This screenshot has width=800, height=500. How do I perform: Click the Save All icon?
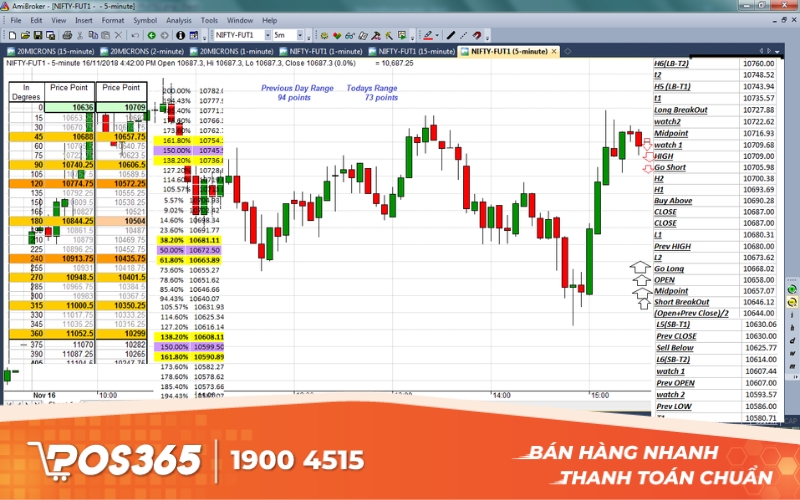point(51,35)
